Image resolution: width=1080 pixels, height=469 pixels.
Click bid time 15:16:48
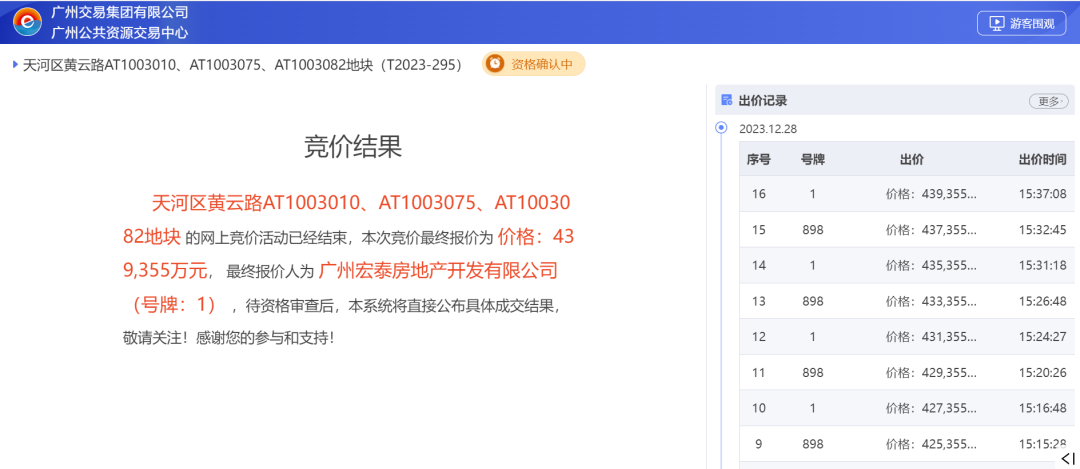[1042, 408]
